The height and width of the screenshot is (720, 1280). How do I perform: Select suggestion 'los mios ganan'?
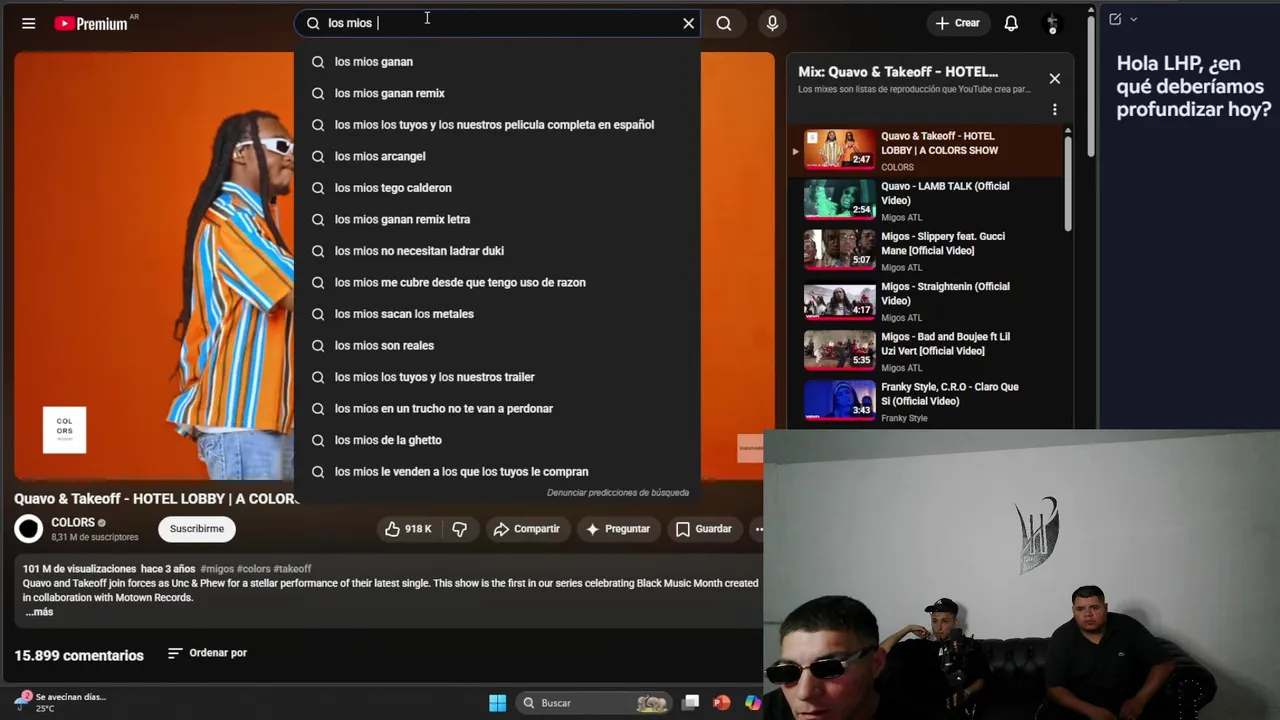tap(497, 62)
